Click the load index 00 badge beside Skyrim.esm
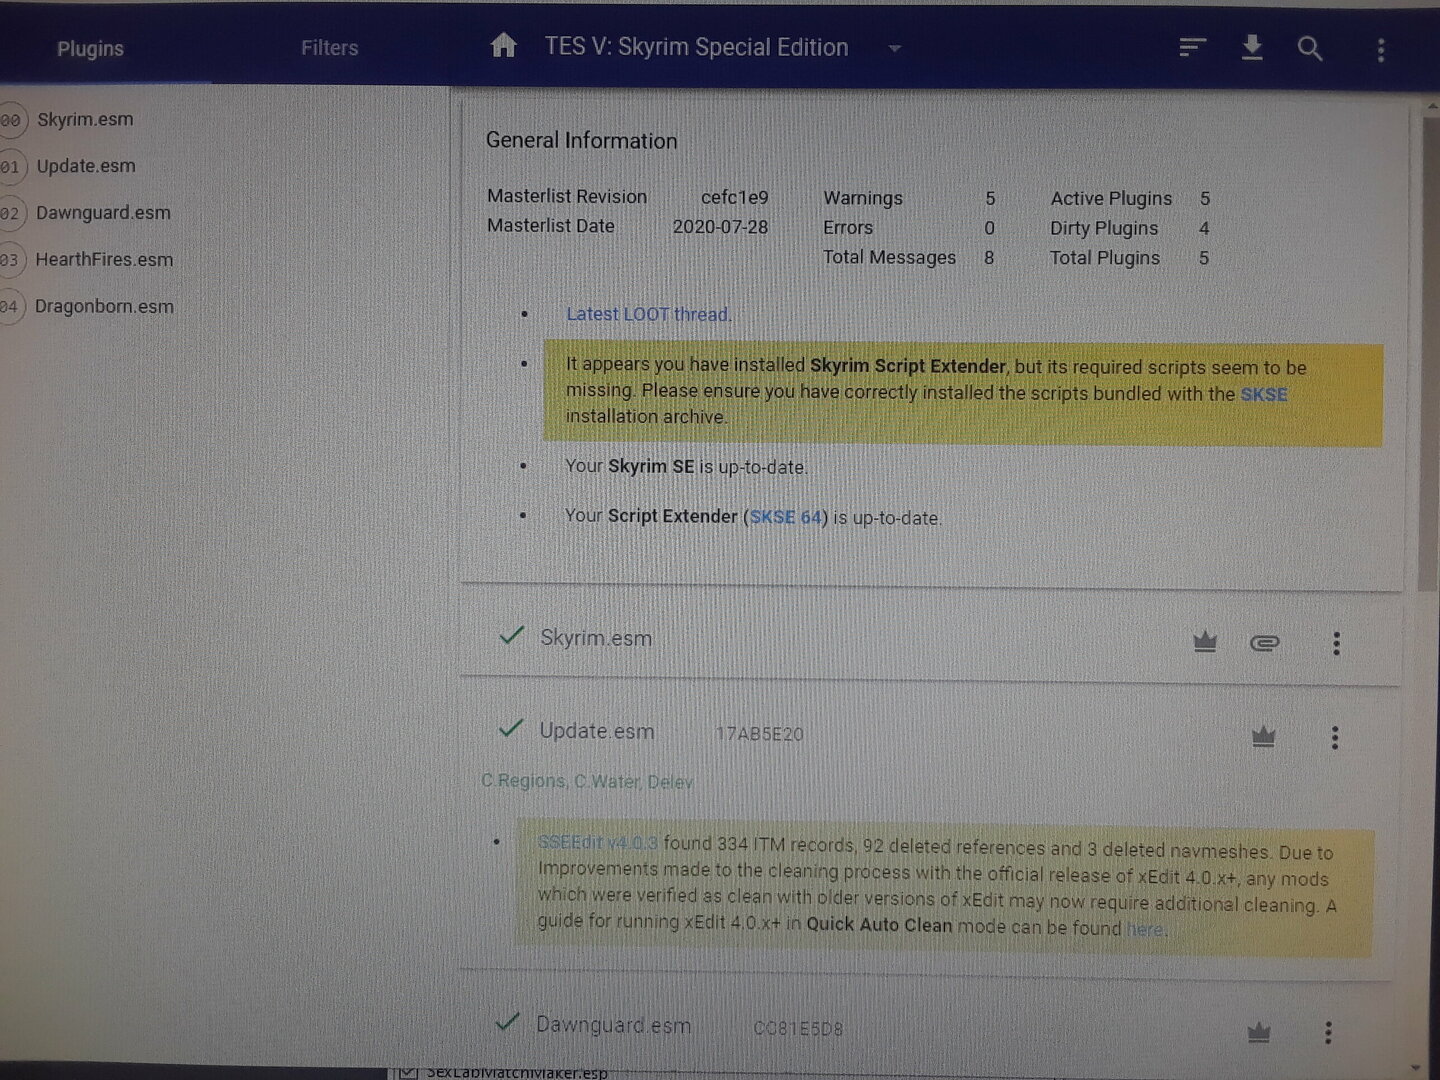Image resolution: width=1440 pixels, height=1080 pixels. [11, 120]
